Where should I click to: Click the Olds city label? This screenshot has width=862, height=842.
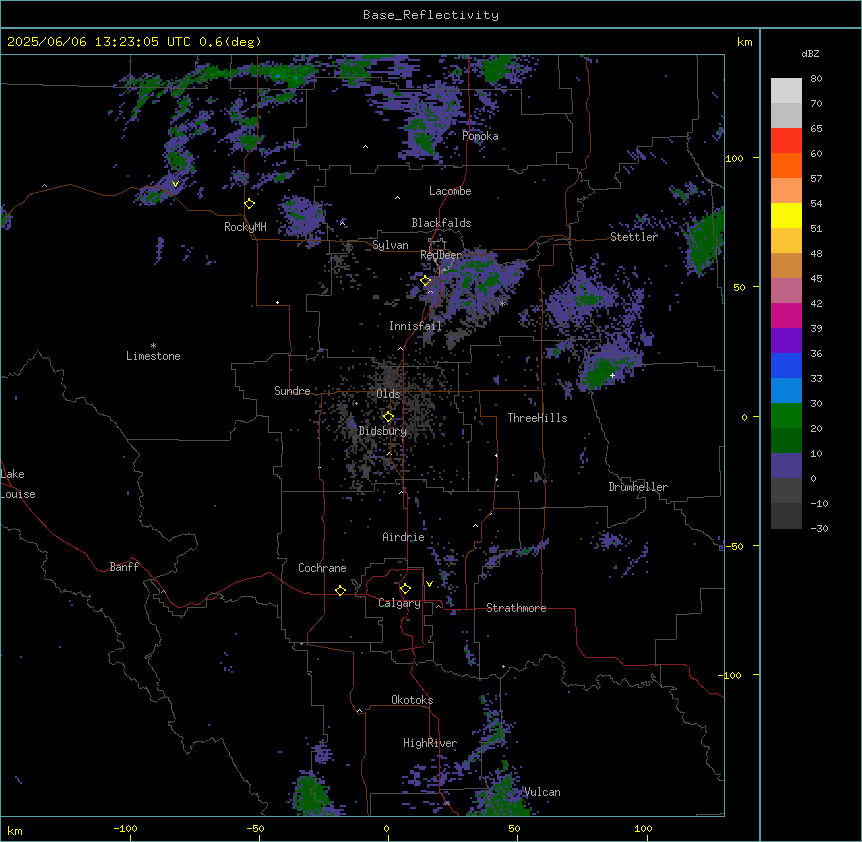388,394
